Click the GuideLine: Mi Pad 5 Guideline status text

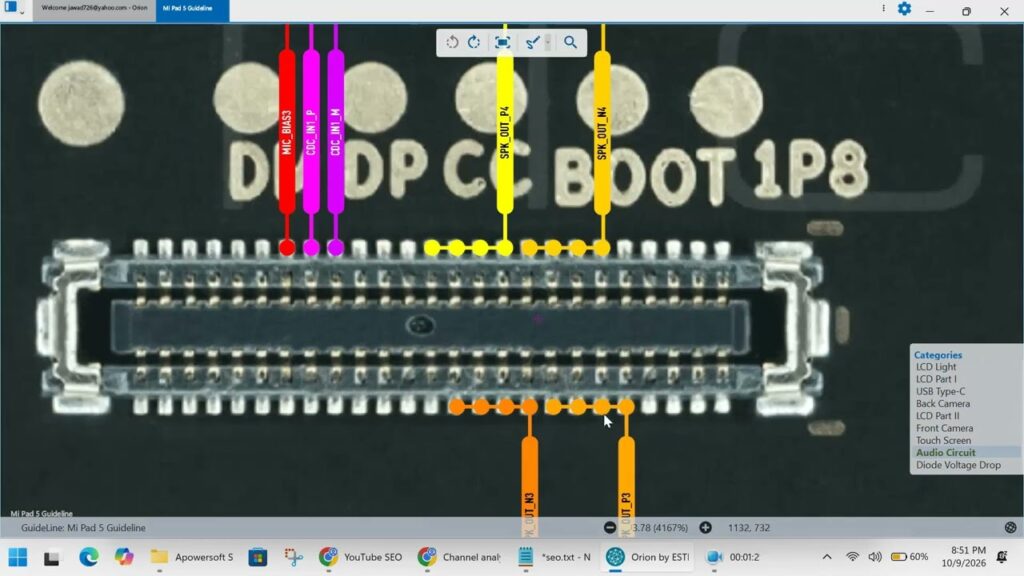[x=83, y=528]
